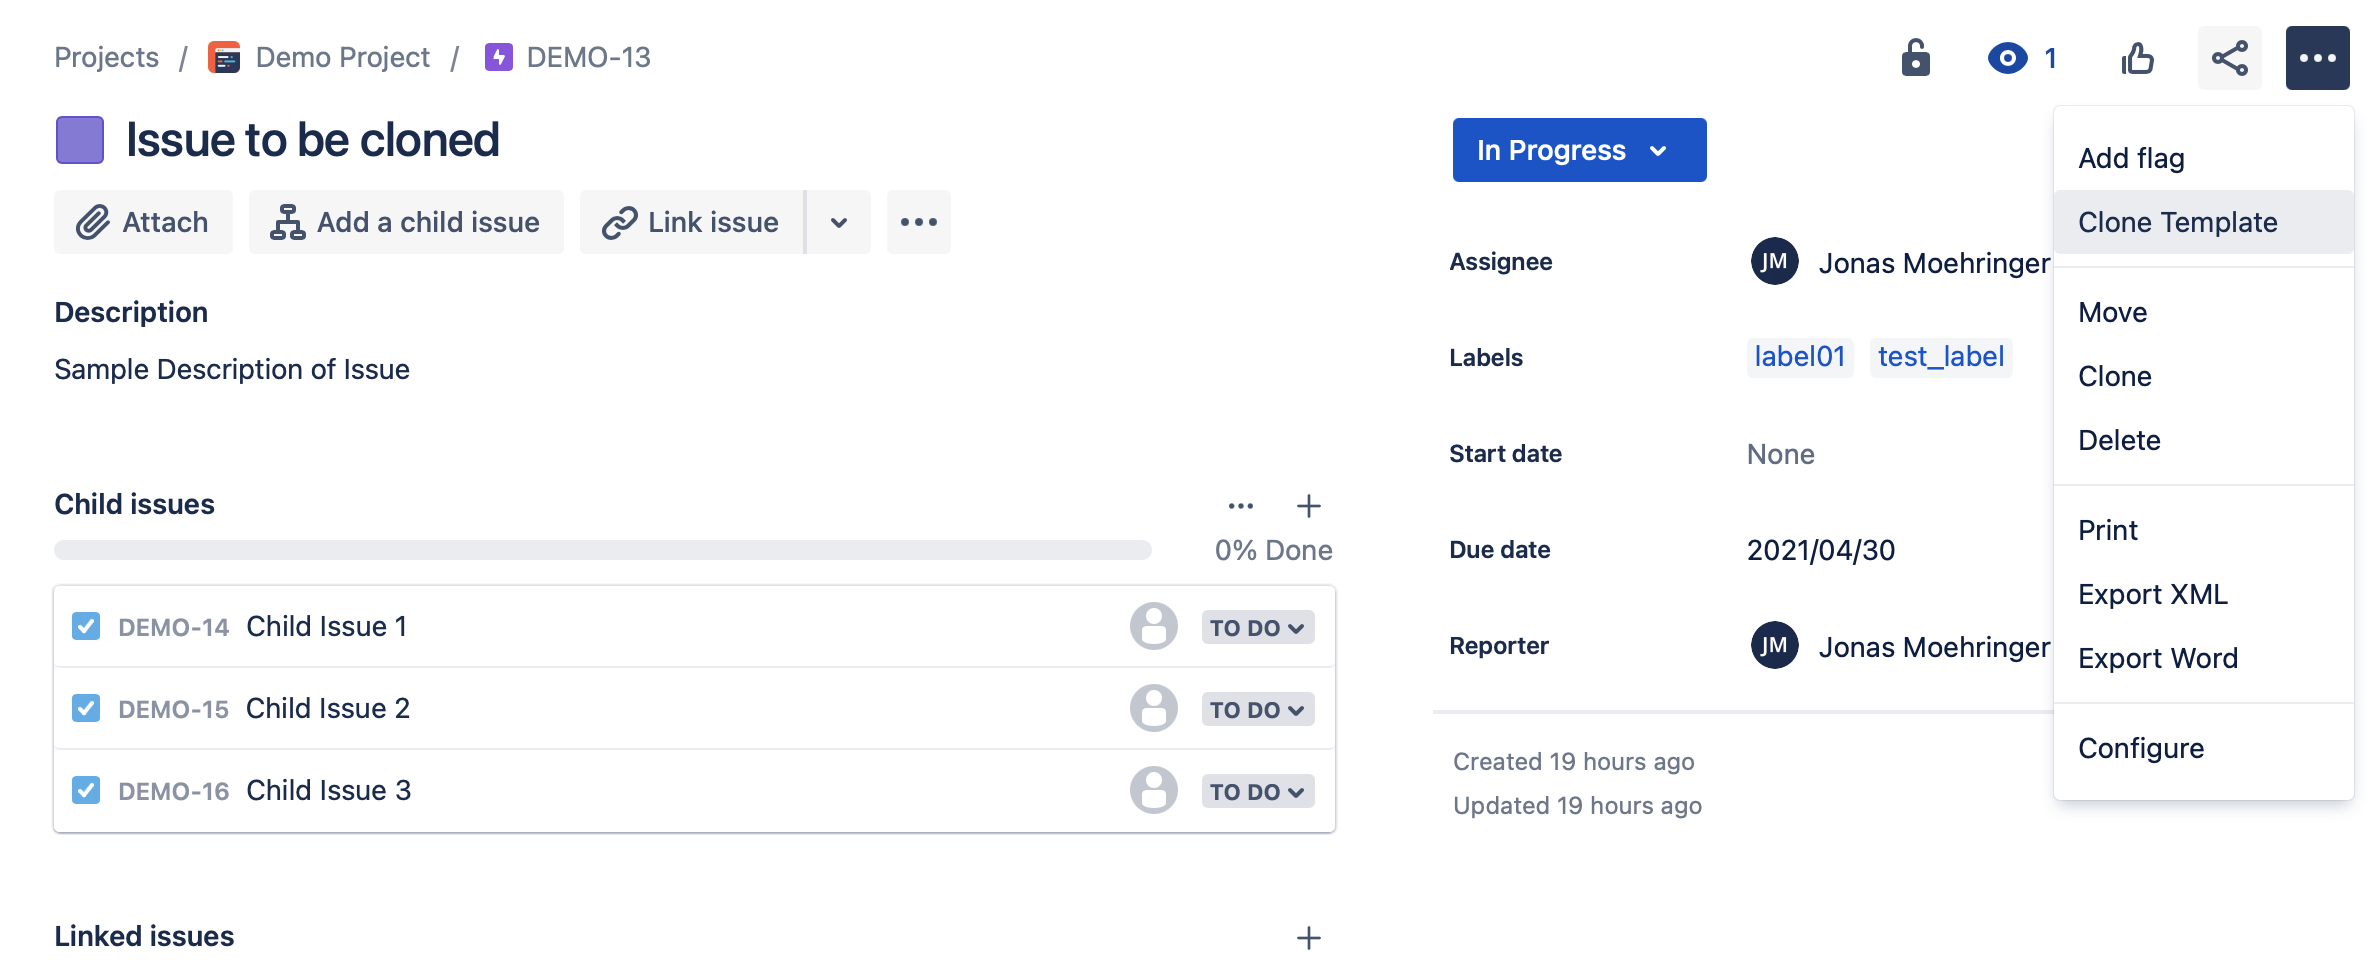Click the lock restrictions icon
The height and width of the screenshot is (976, 2370).
(1915, 58)
